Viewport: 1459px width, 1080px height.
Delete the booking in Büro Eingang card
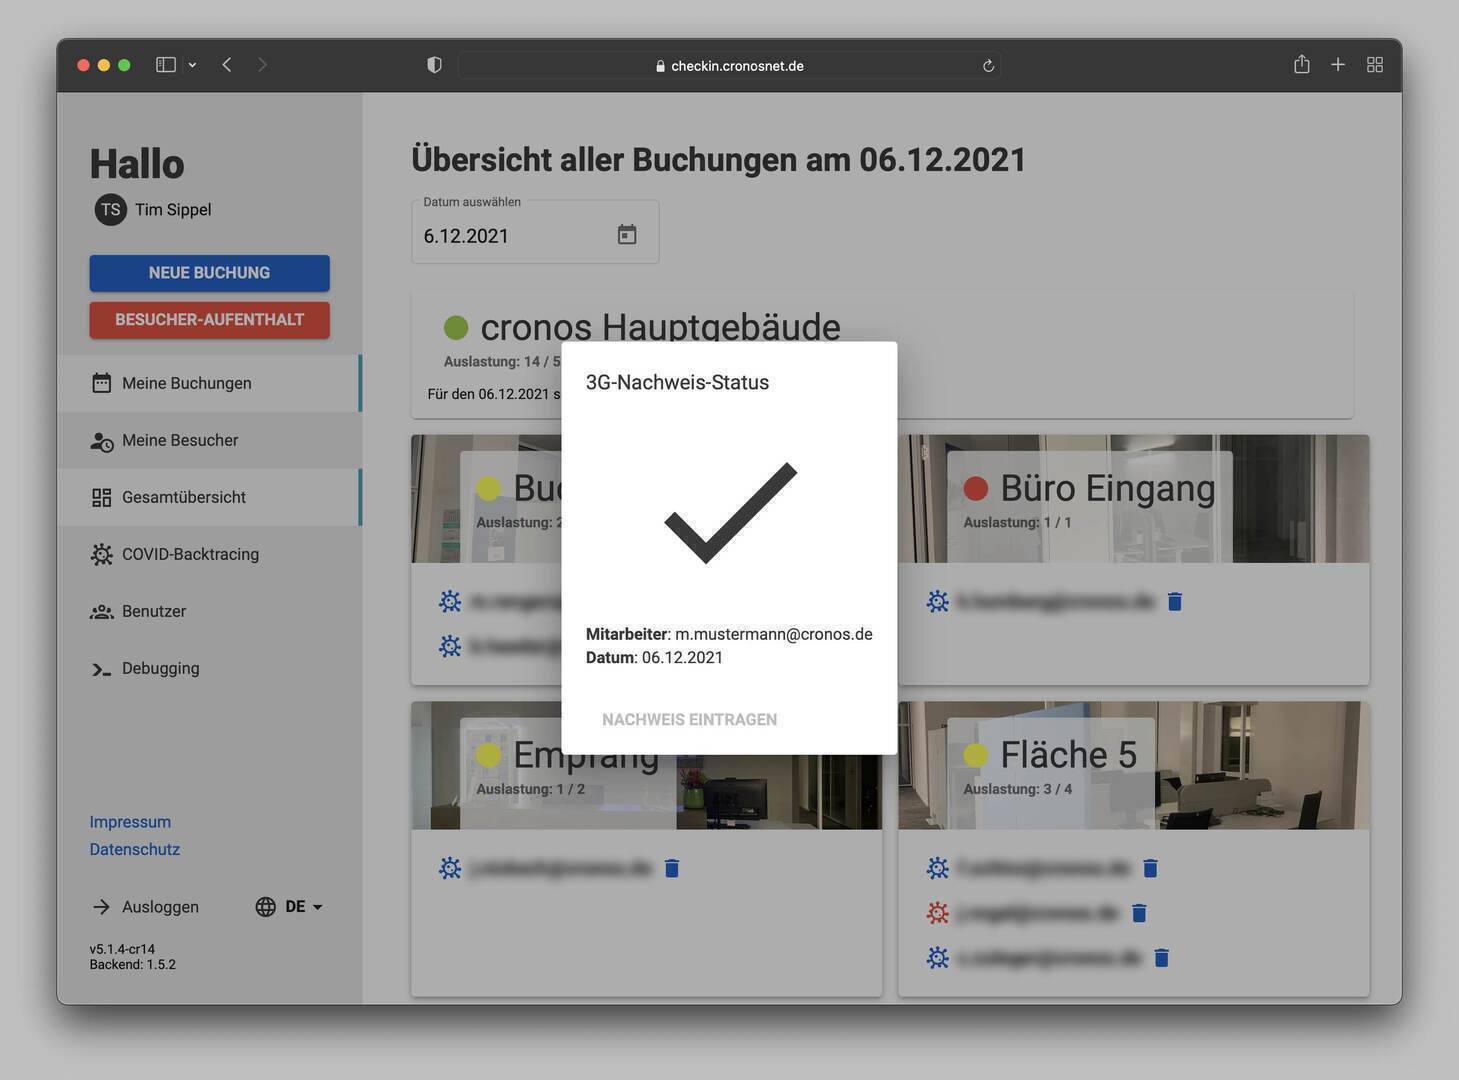point(1175,601)
